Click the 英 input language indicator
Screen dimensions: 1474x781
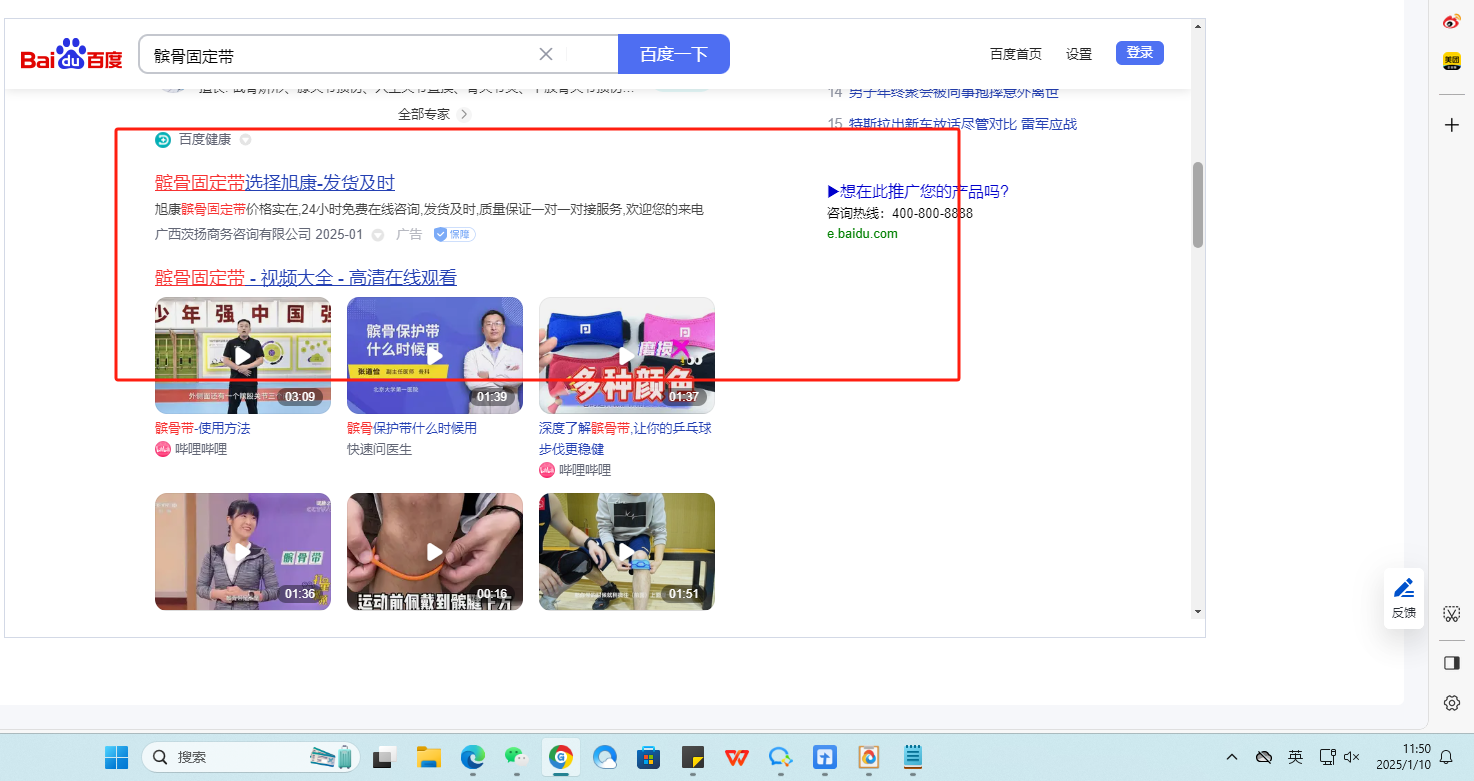[x=1295, y=757]
